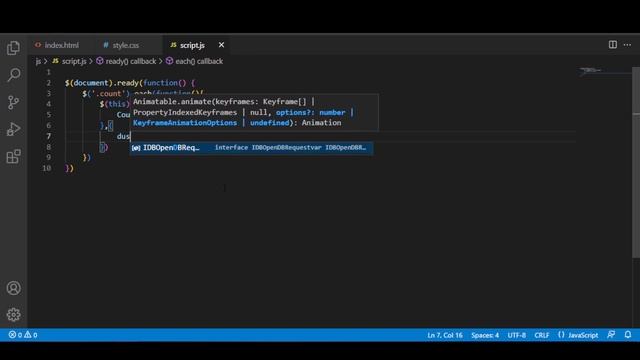Open the Manage settings gear
640x360 pixels.
pos(13,315)
